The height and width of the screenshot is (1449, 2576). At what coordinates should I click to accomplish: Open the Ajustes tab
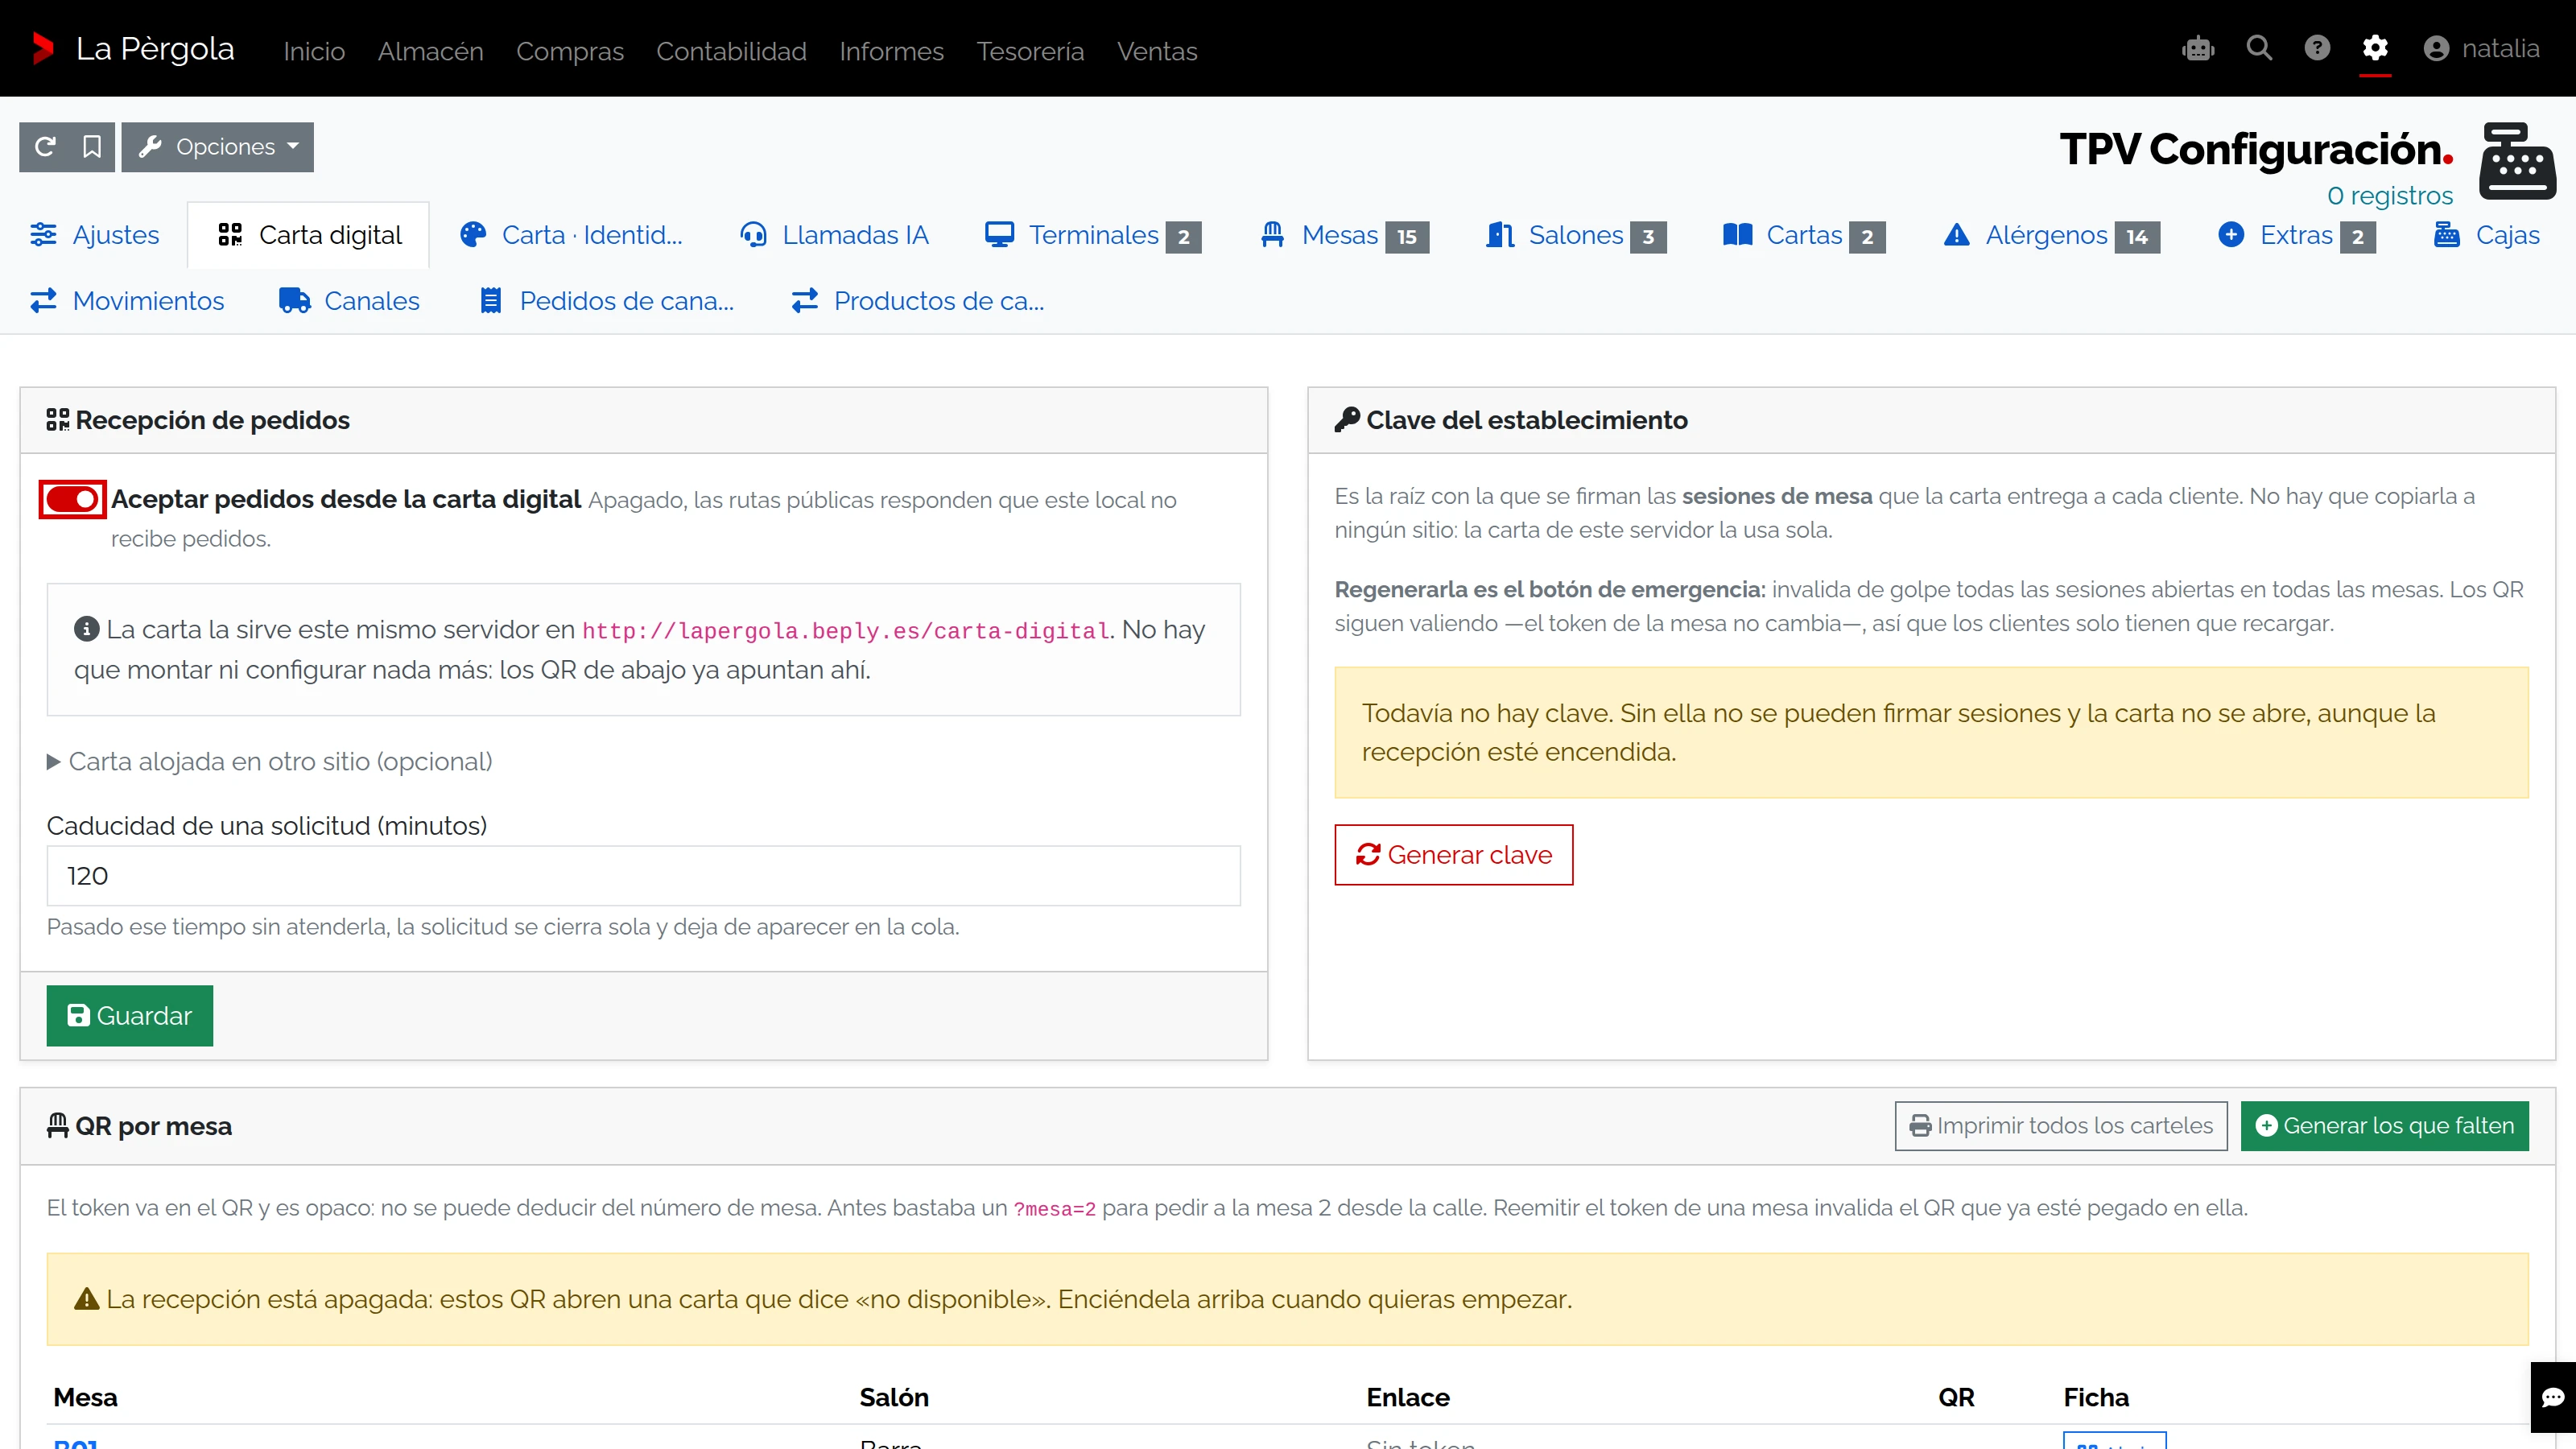coord(94,235)
